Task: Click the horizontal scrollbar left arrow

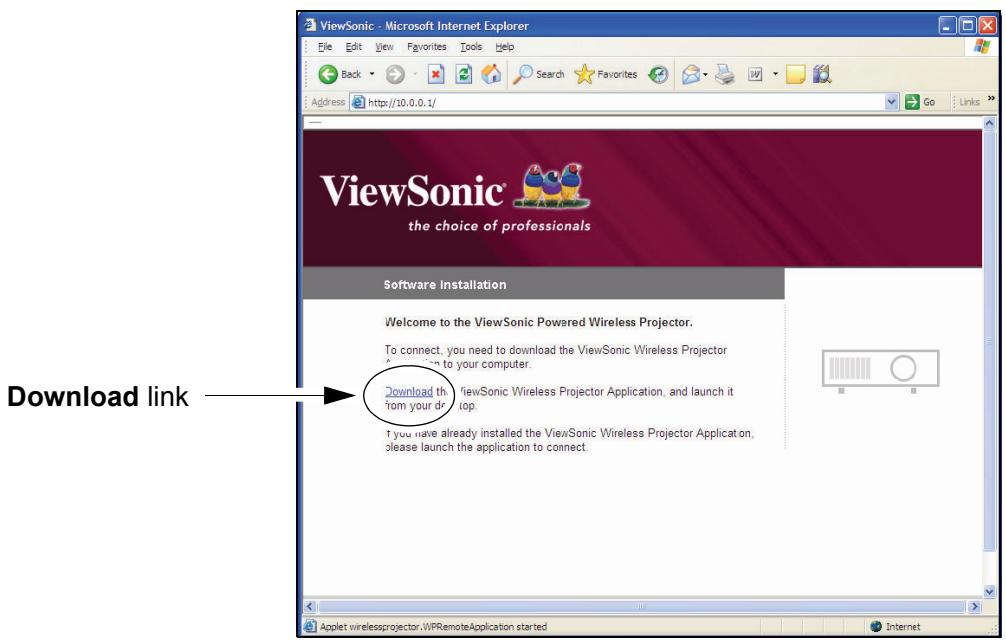Action: 310,606
